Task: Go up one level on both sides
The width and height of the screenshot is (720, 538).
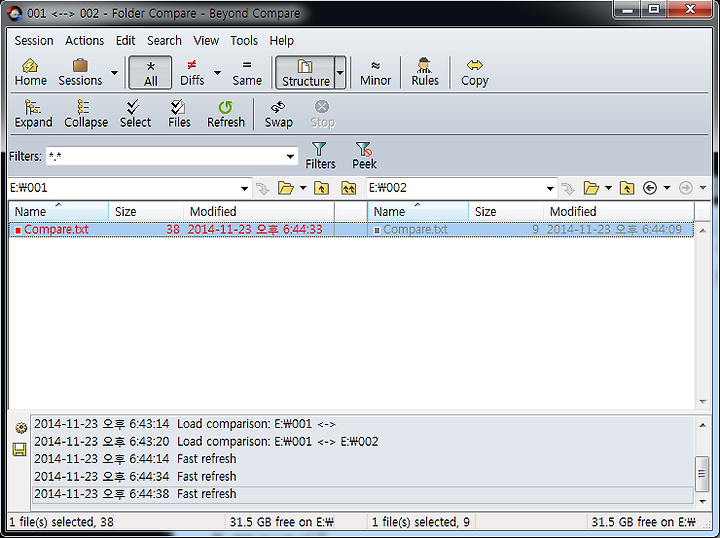Action: coord(349,188)
